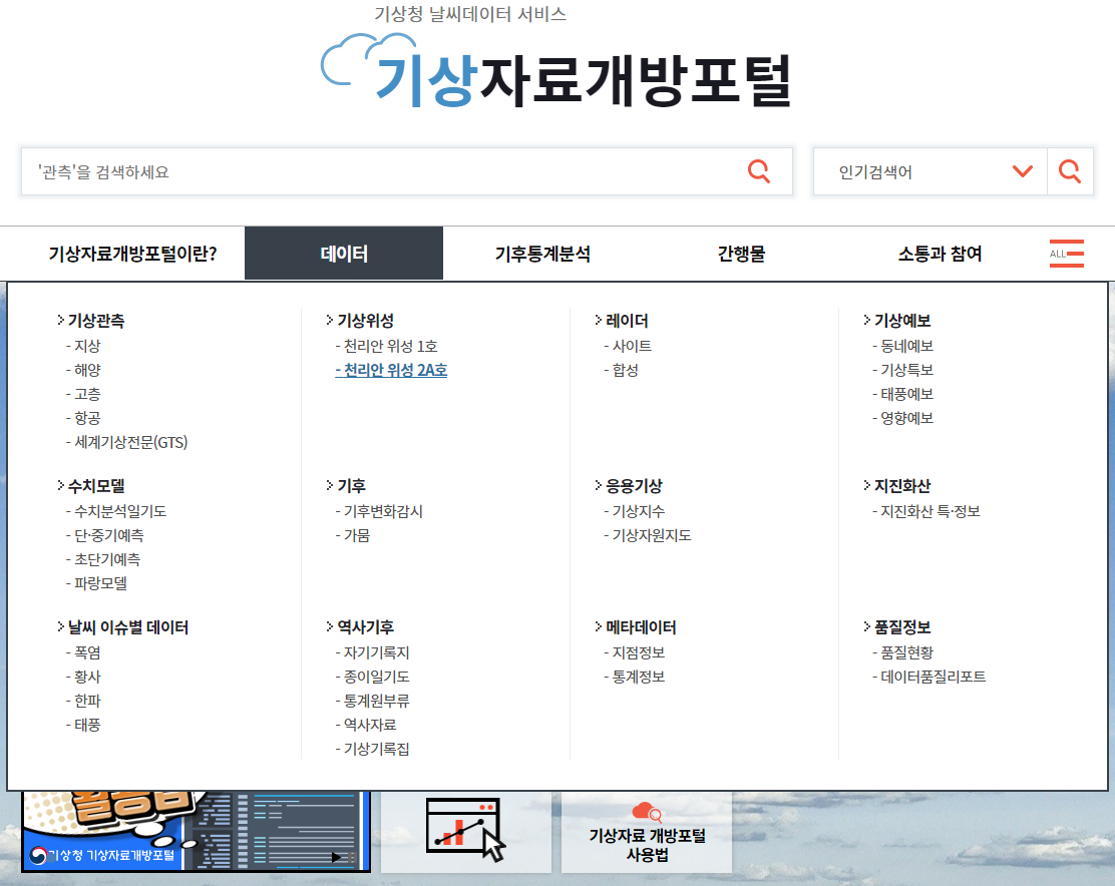Select 천리안 위성 2A호 link
The height and width of the screenshot is (886, 1115).
click(x=391, y=370)
